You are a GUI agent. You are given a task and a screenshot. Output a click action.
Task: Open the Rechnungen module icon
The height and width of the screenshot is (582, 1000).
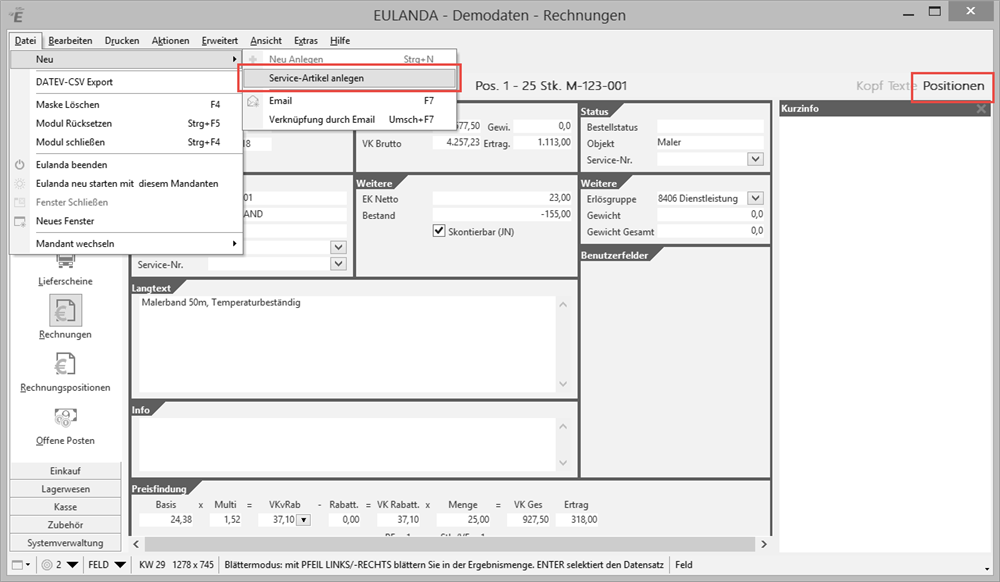pos(65,310)
